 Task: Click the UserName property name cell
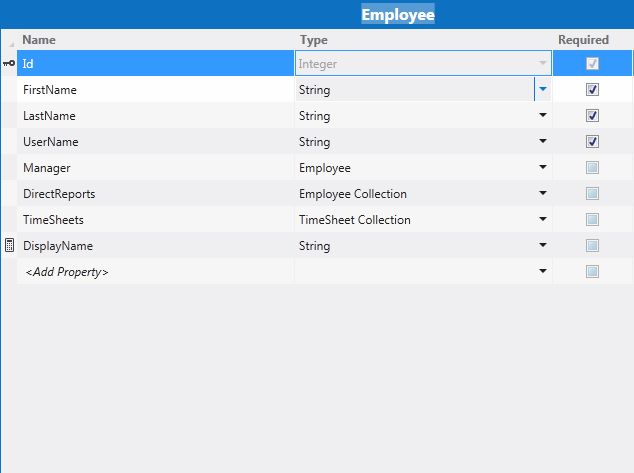coord(50,141)
